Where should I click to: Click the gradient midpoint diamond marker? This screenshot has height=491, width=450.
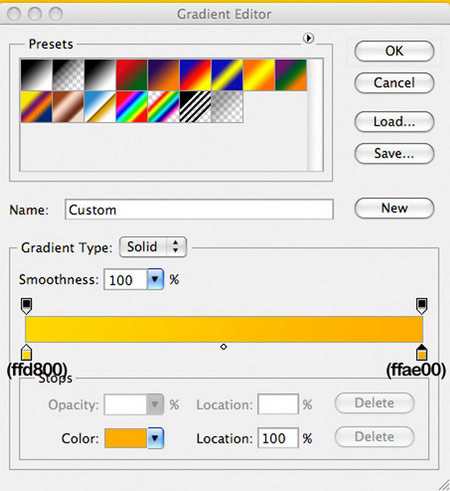click(224, 347)
